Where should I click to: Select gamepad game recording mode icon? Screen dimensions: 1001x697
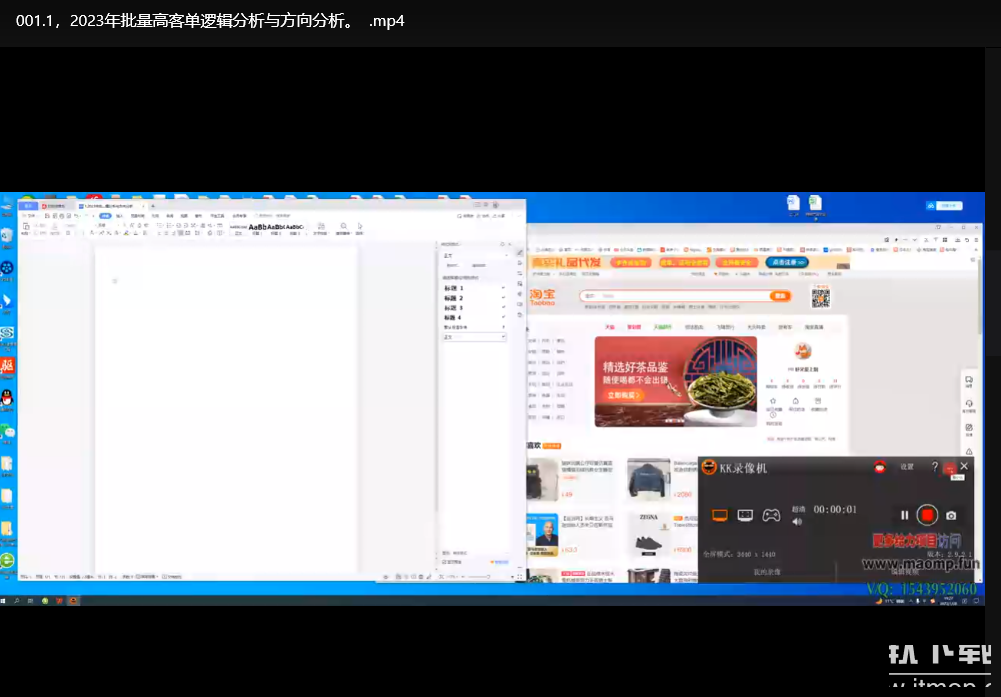[x=771, y=515]
